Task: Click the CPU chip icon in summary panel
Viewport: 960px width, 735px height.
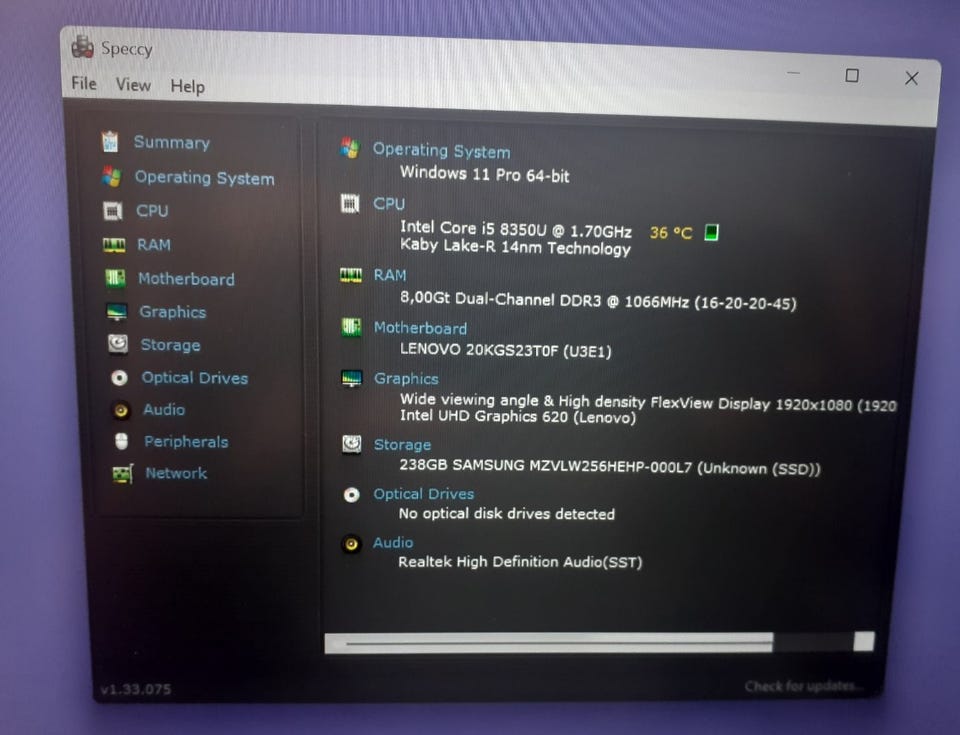Action: point(350,203)
